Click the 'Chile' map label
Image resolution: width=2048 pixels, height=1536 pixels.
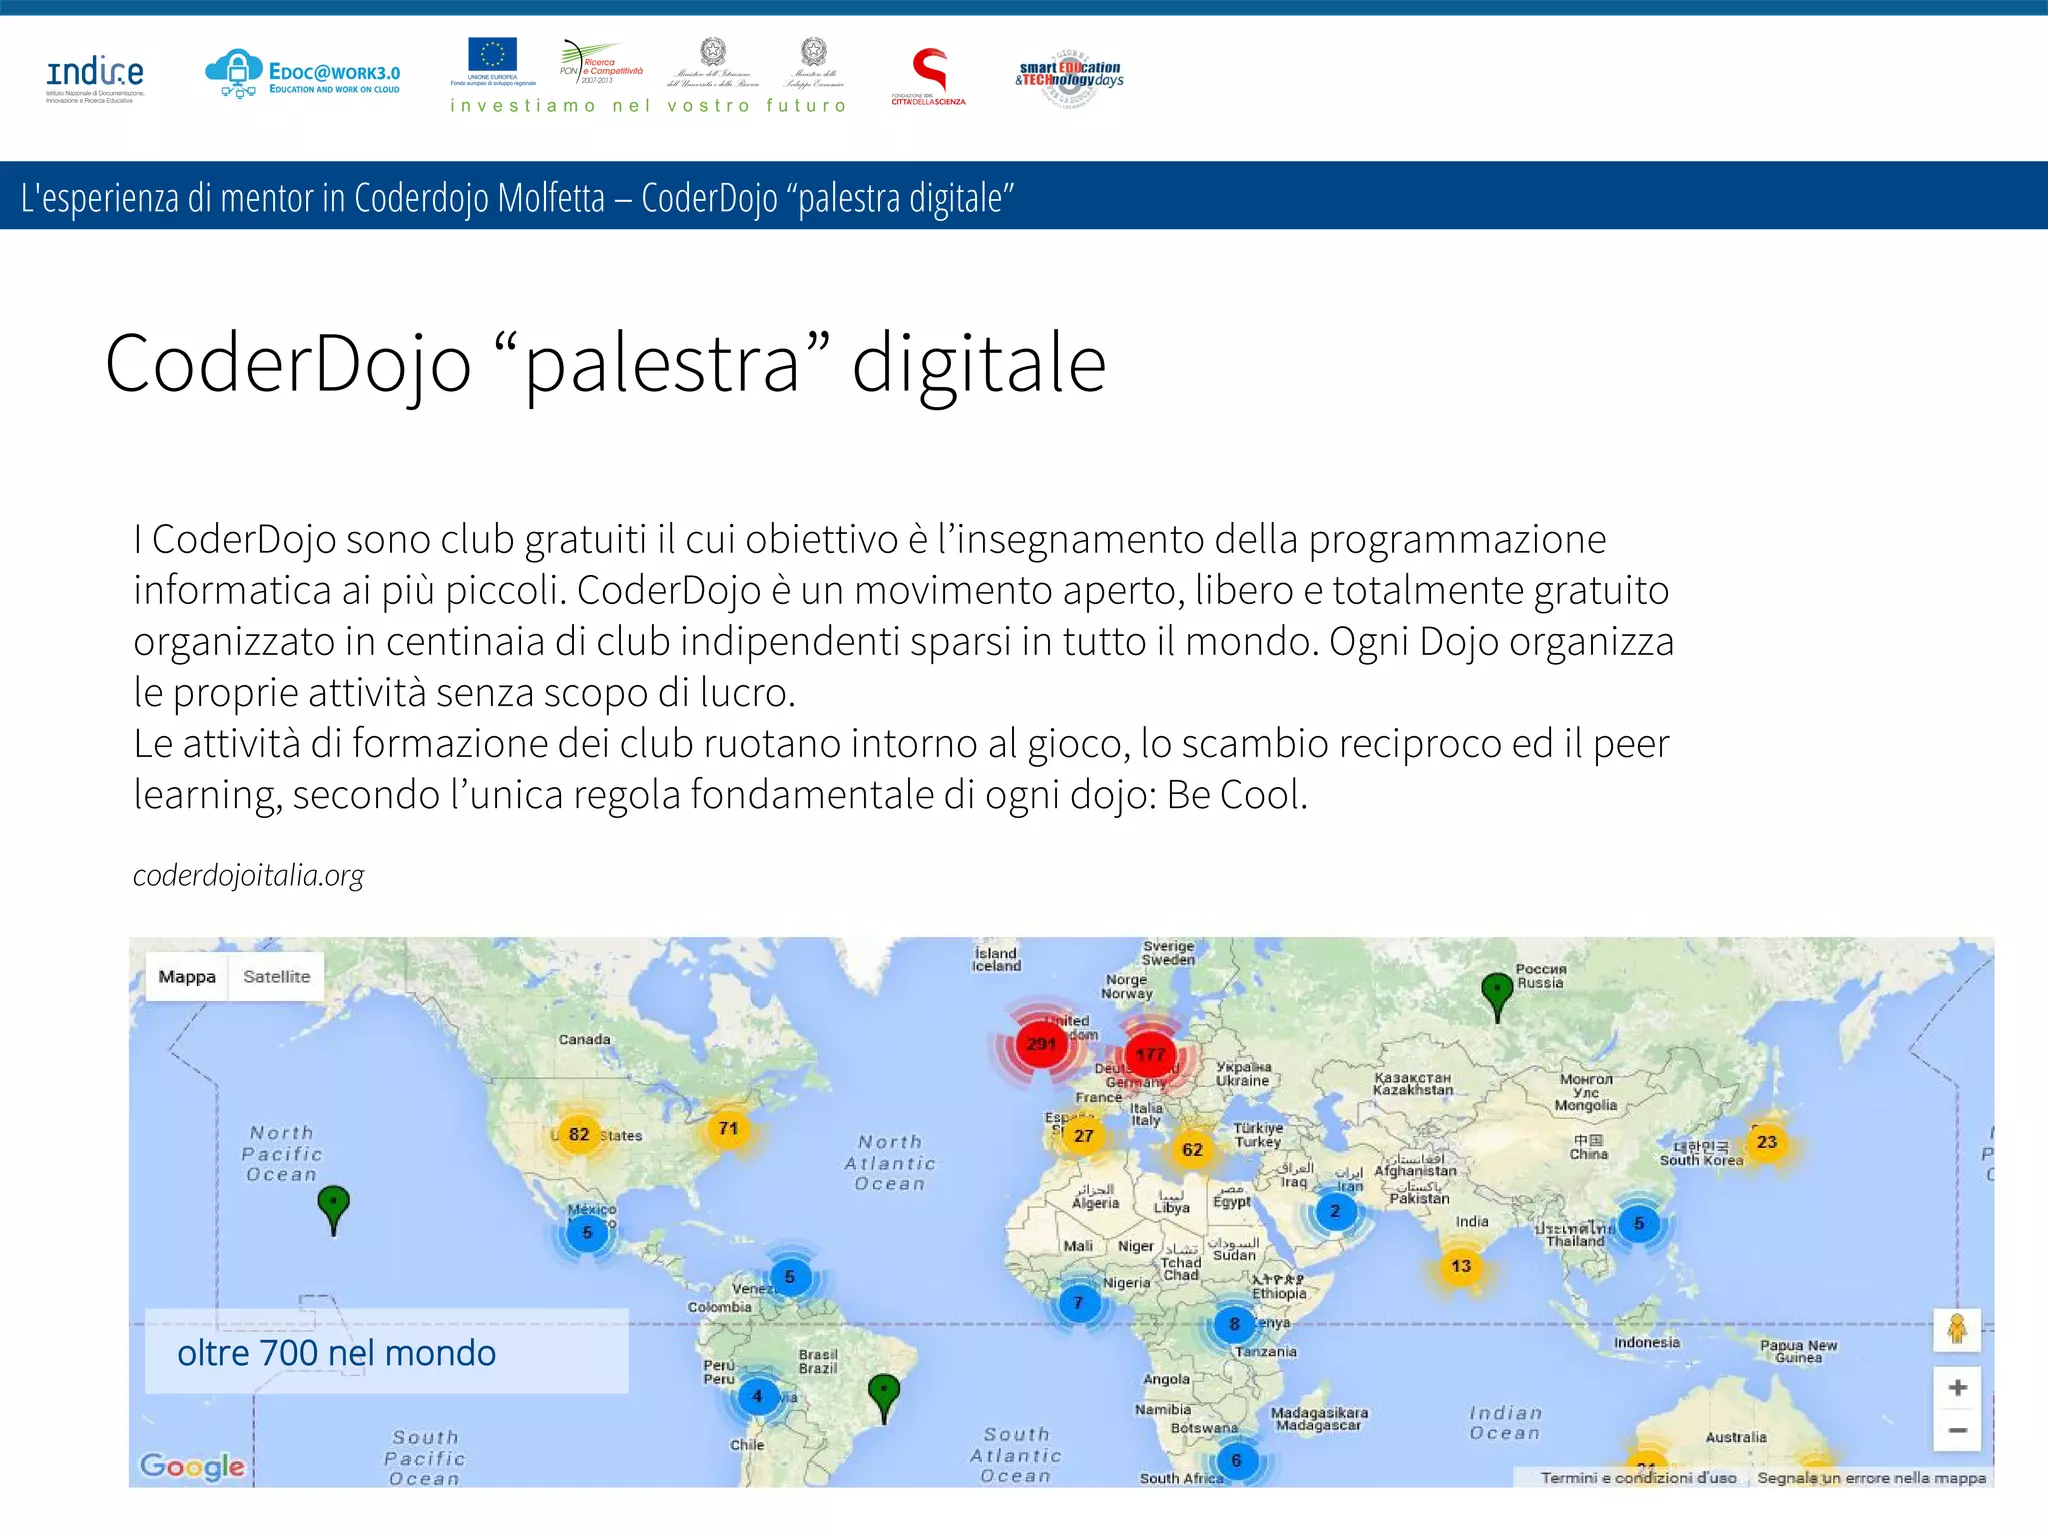click(747, 1445)
